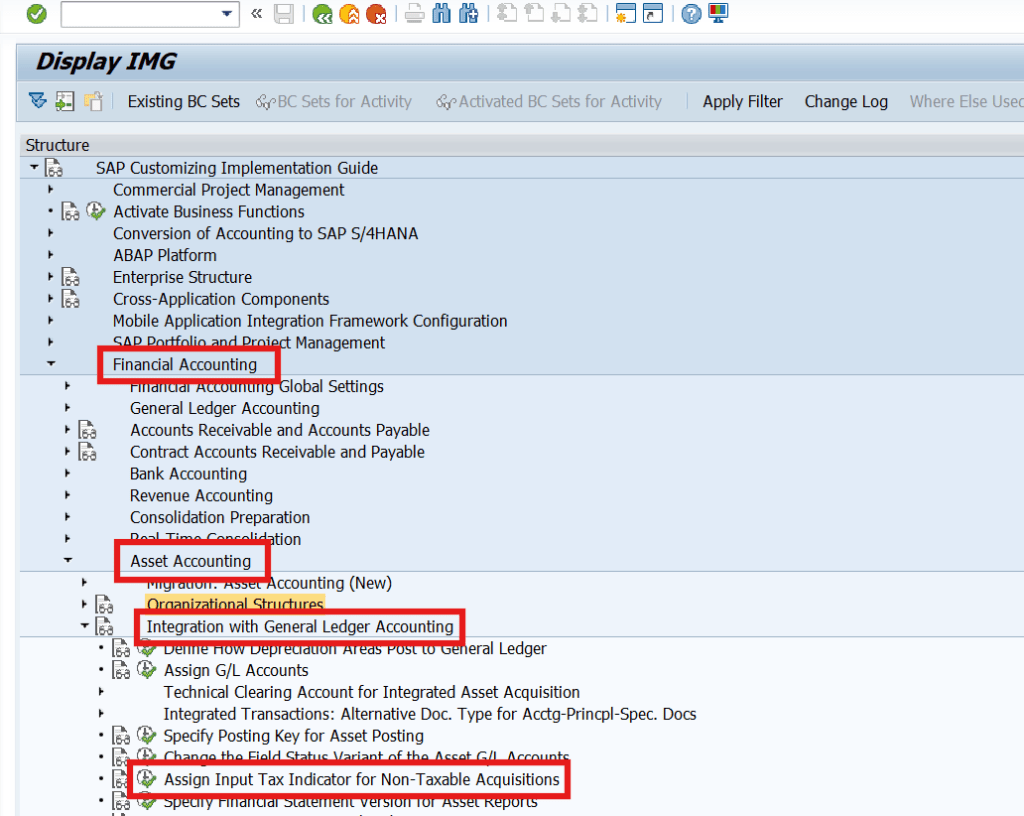
Task: Click the IMG activity icon beside Assign G/L Accounts
Action: (x=145, y=669)
